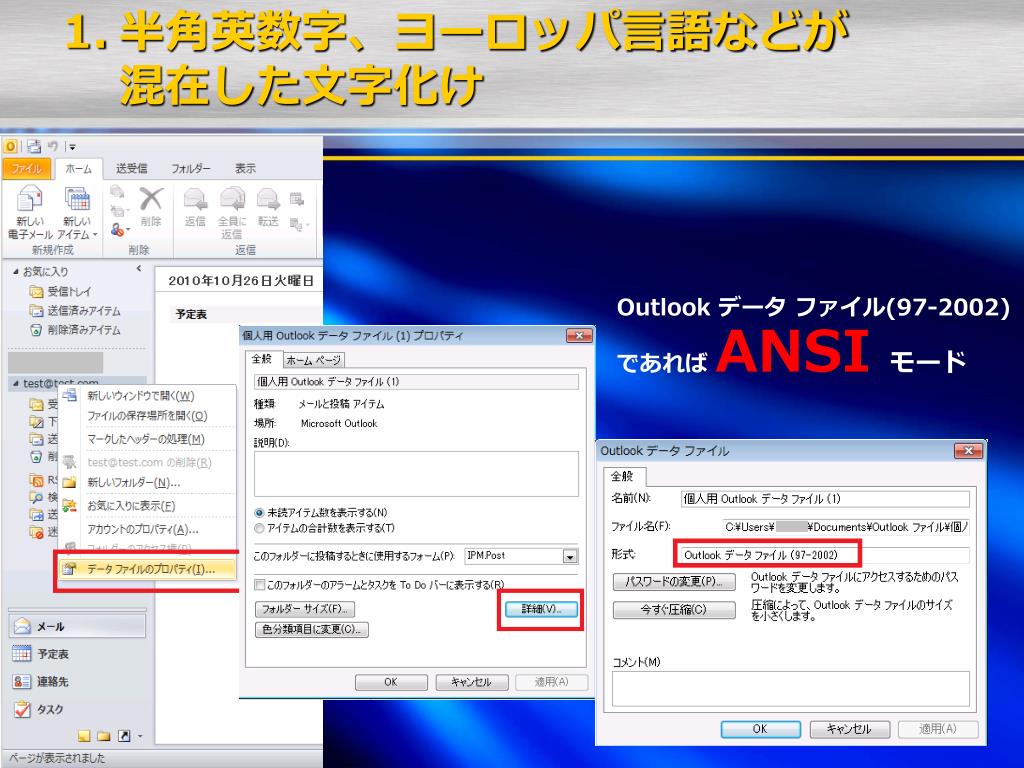The image size is (1024, 768).
Task: Click the Folder List icon in navigation footer
Action: [x=103, y=736]
